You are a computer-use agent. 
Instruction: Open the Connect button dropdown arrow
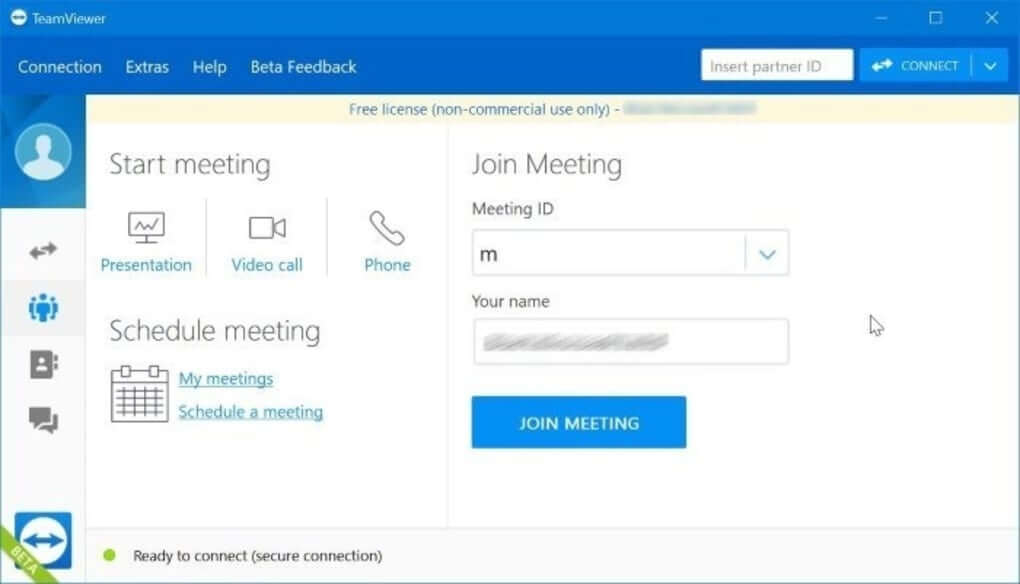click(x=990, y=66)
